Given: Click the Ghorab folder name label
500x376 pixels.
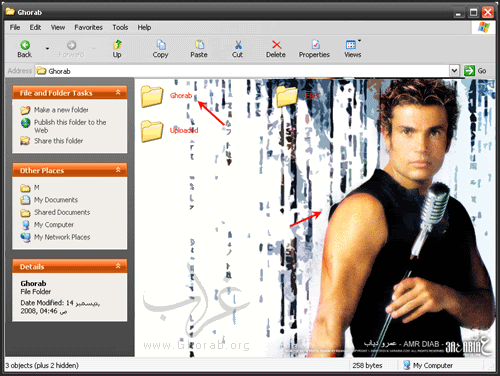Looking at the screenshot, I should (181, 96).
